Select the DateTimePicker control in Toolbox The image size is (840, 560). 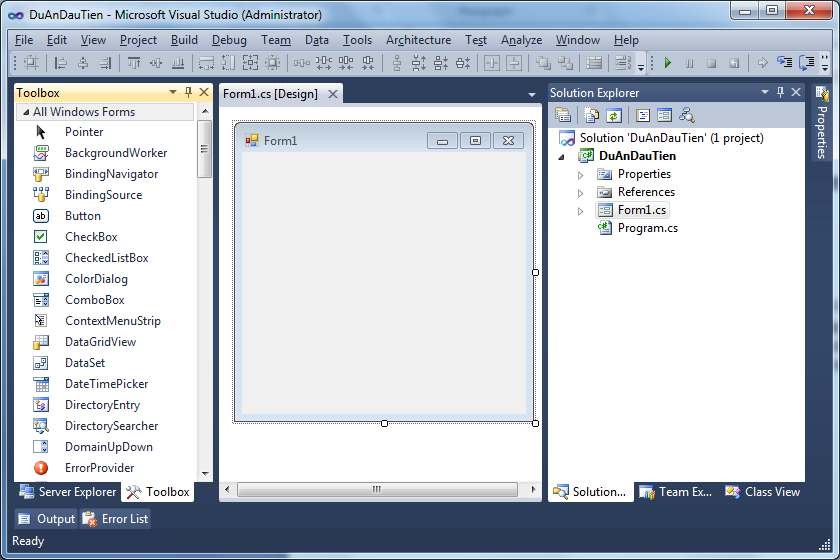[x=106, y=384]
